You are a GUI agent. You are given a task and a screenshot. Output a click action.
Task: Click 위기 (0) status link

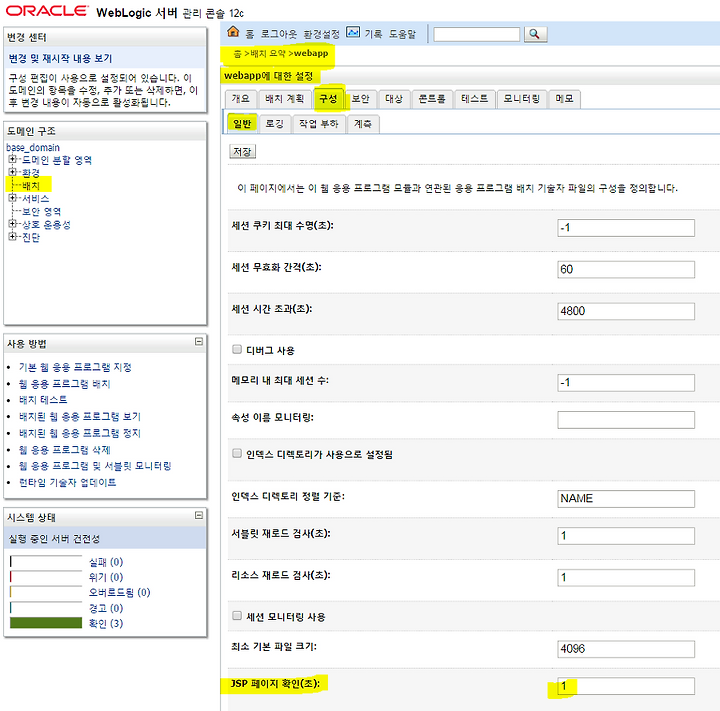(106, 577)
